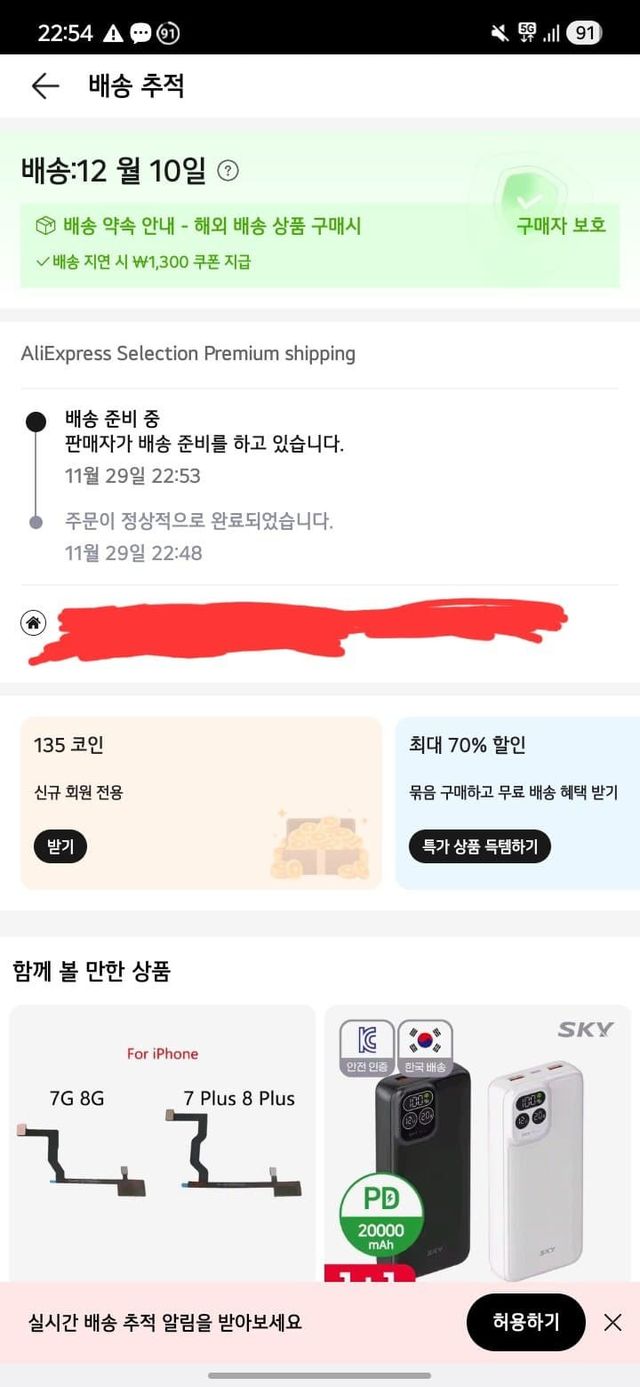Tap the delivery promise box icon
Image resolution: width=640 pixels, height=1387 pixels.
(45, 225)
